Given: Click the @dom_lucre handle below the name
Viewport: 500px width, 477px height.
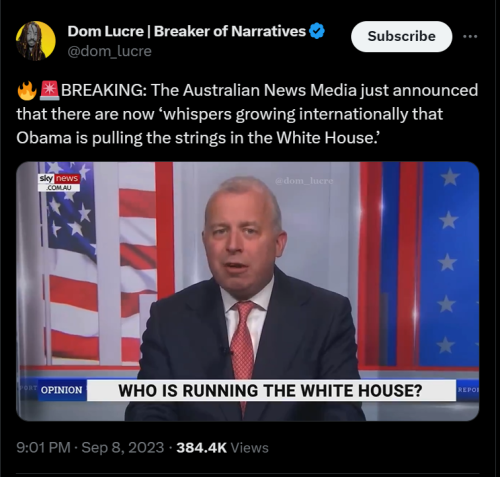Looking at the screenshot, I should tap(109, 51).
